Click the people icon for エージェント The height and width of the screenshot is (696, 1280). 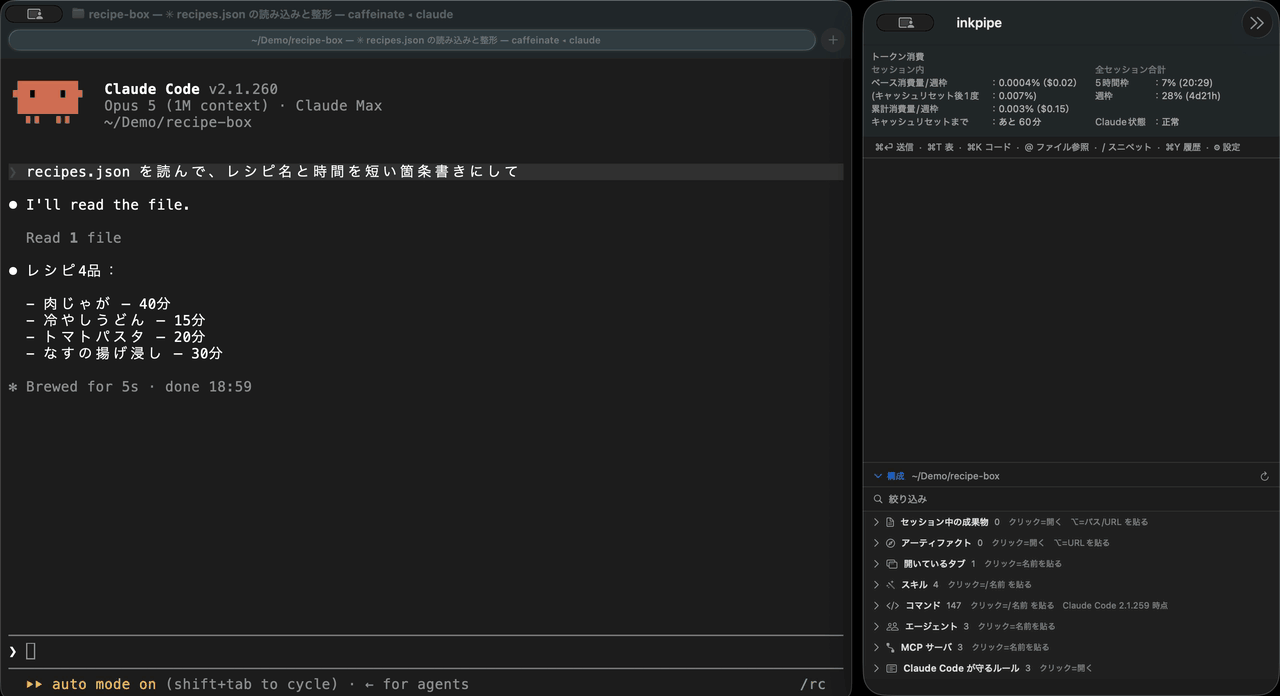892,627
